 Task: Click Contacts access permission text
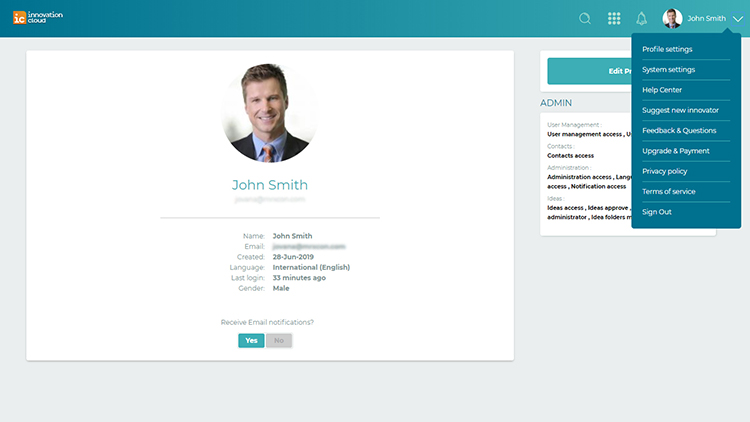pos(570,155)
